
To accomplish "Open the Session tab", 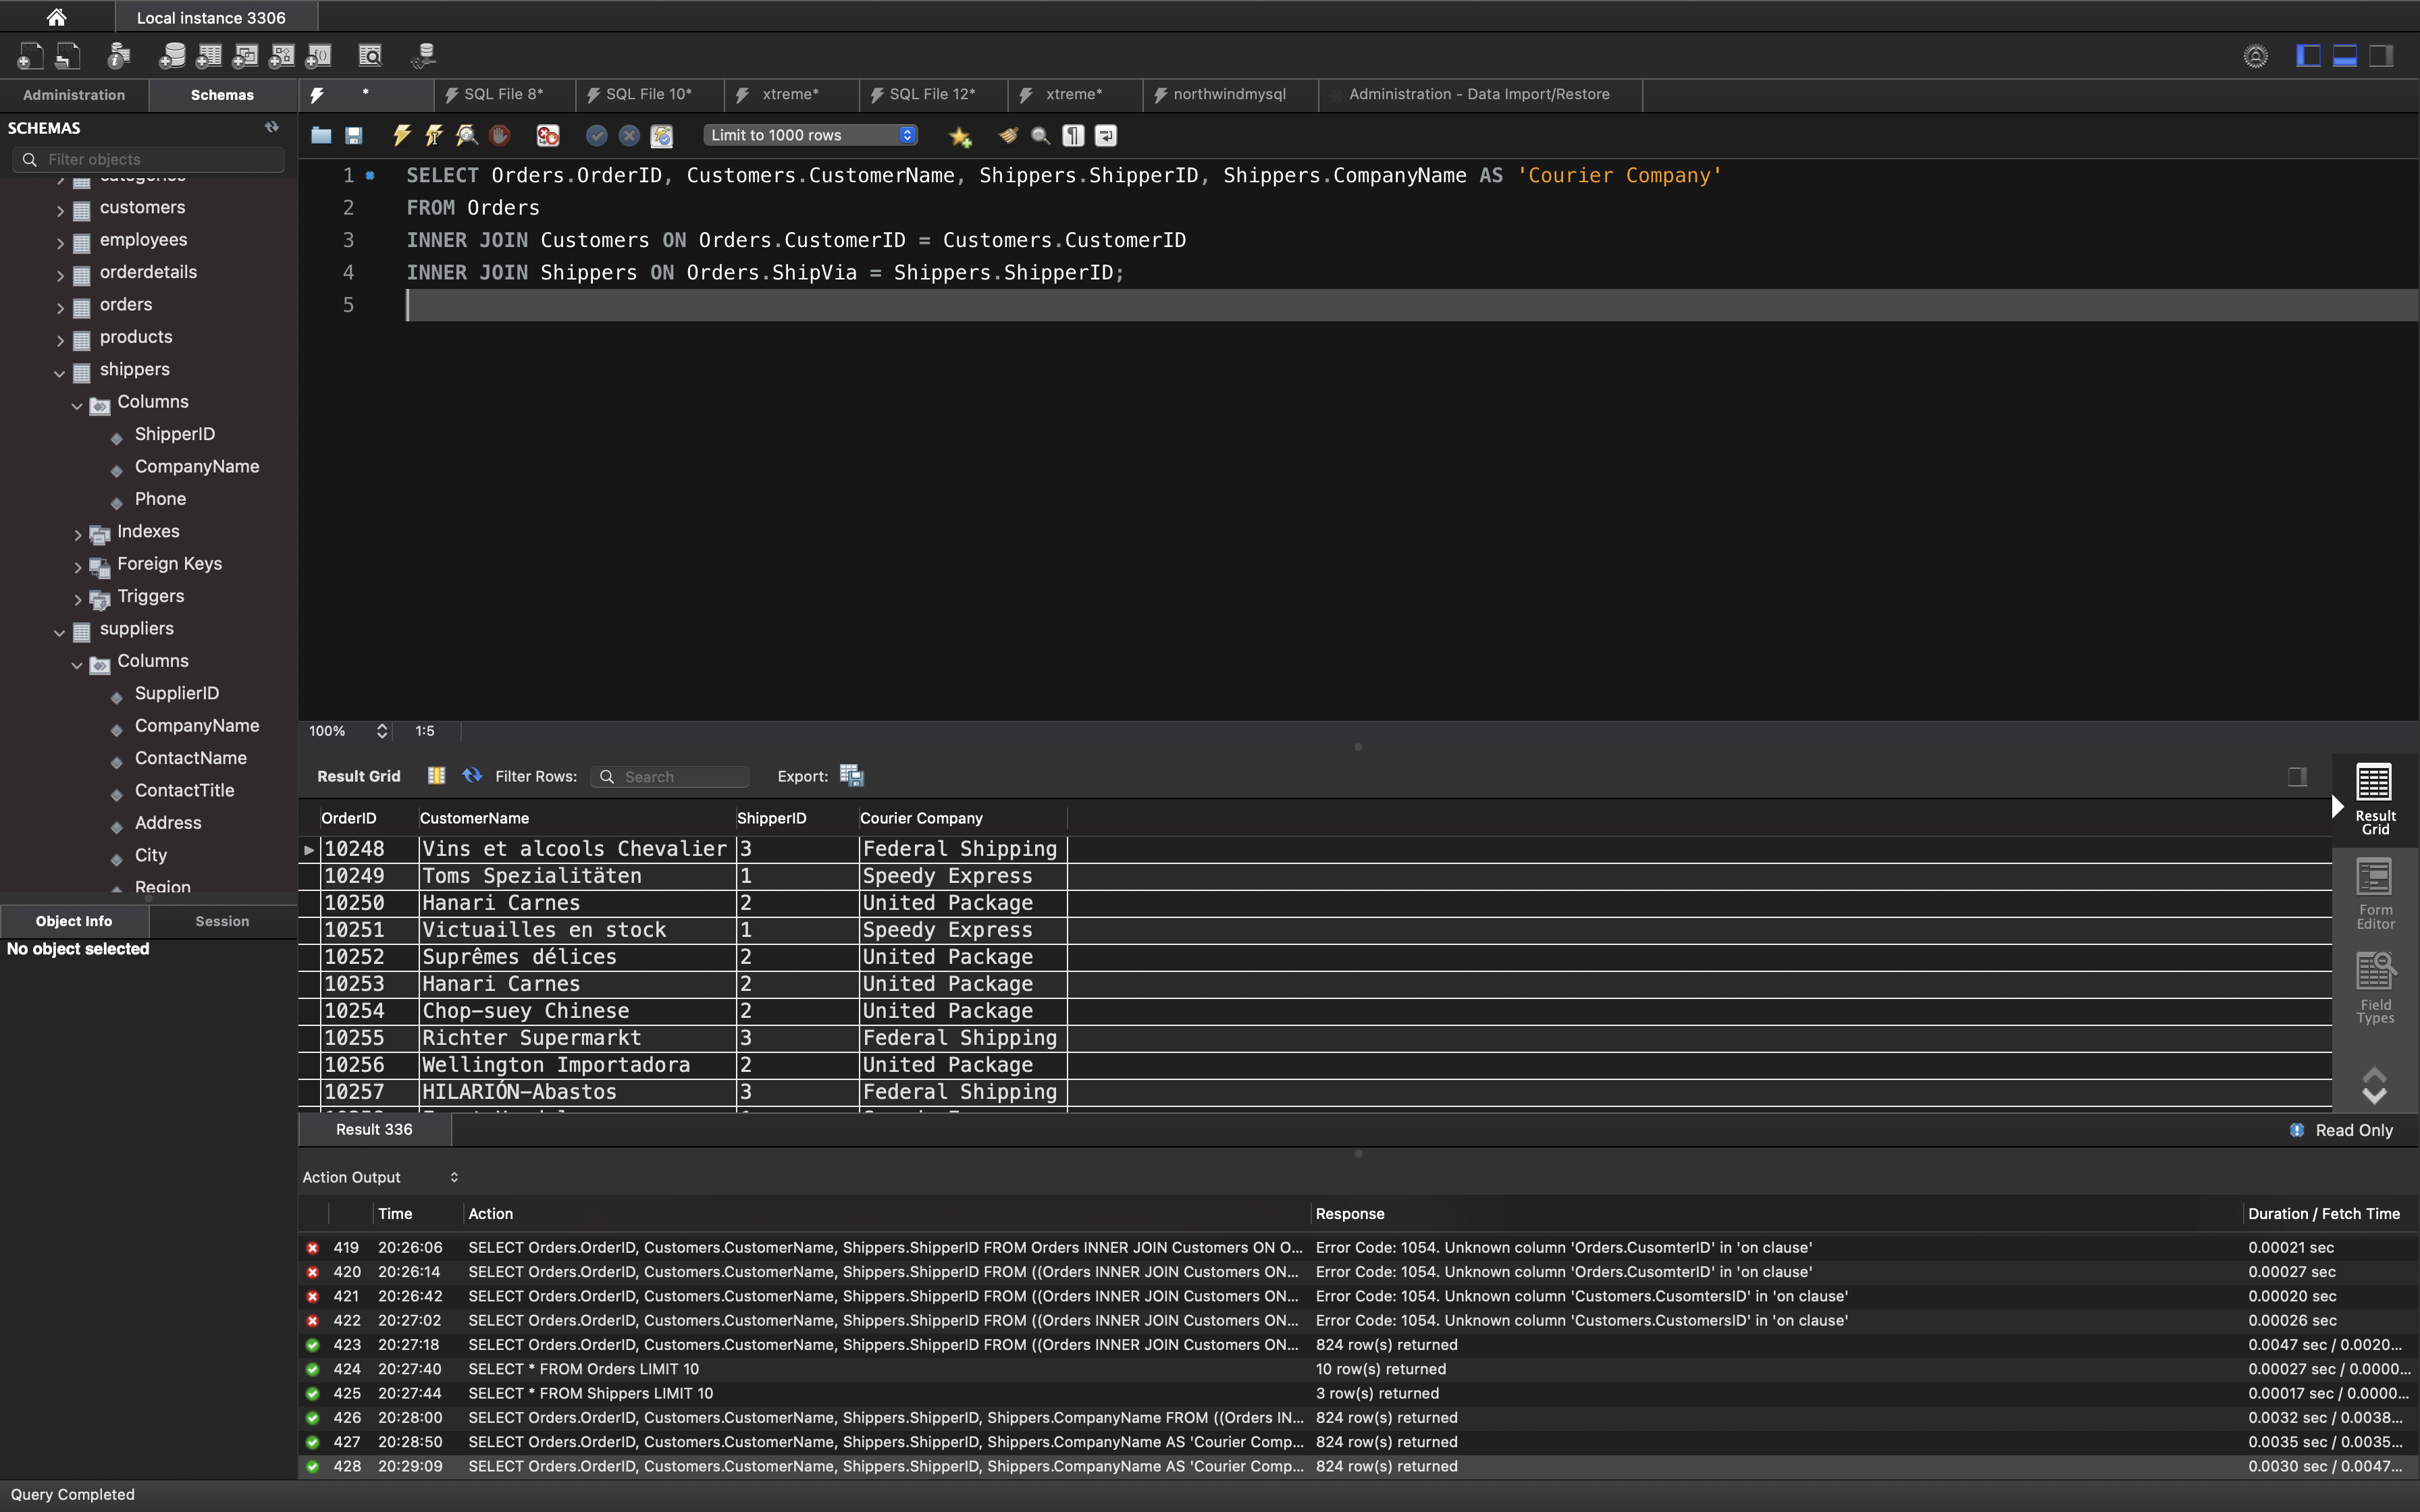I will [222, 921].
